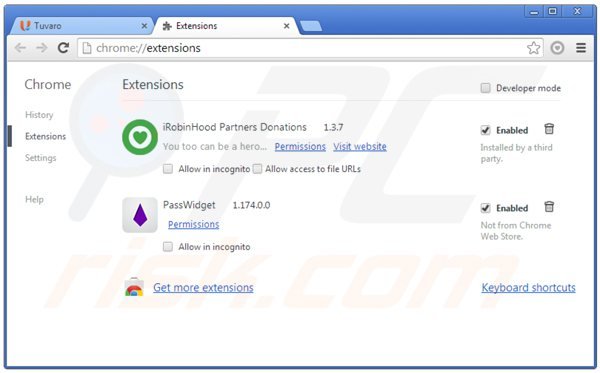Go back using the browser back arrow
The height and width of the screenshot is (373, 600).
click(20, 48)
